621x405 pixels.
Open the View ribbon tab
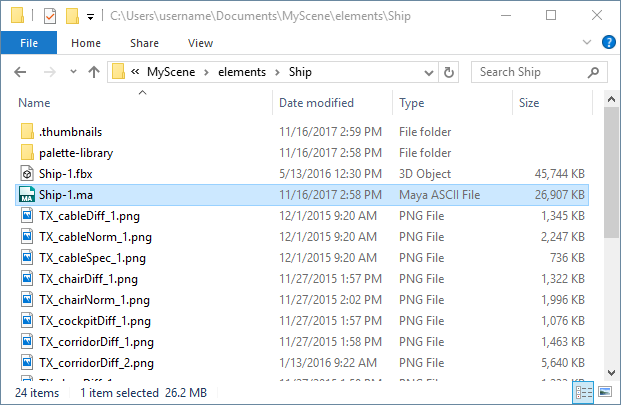[x=200, y=43]
